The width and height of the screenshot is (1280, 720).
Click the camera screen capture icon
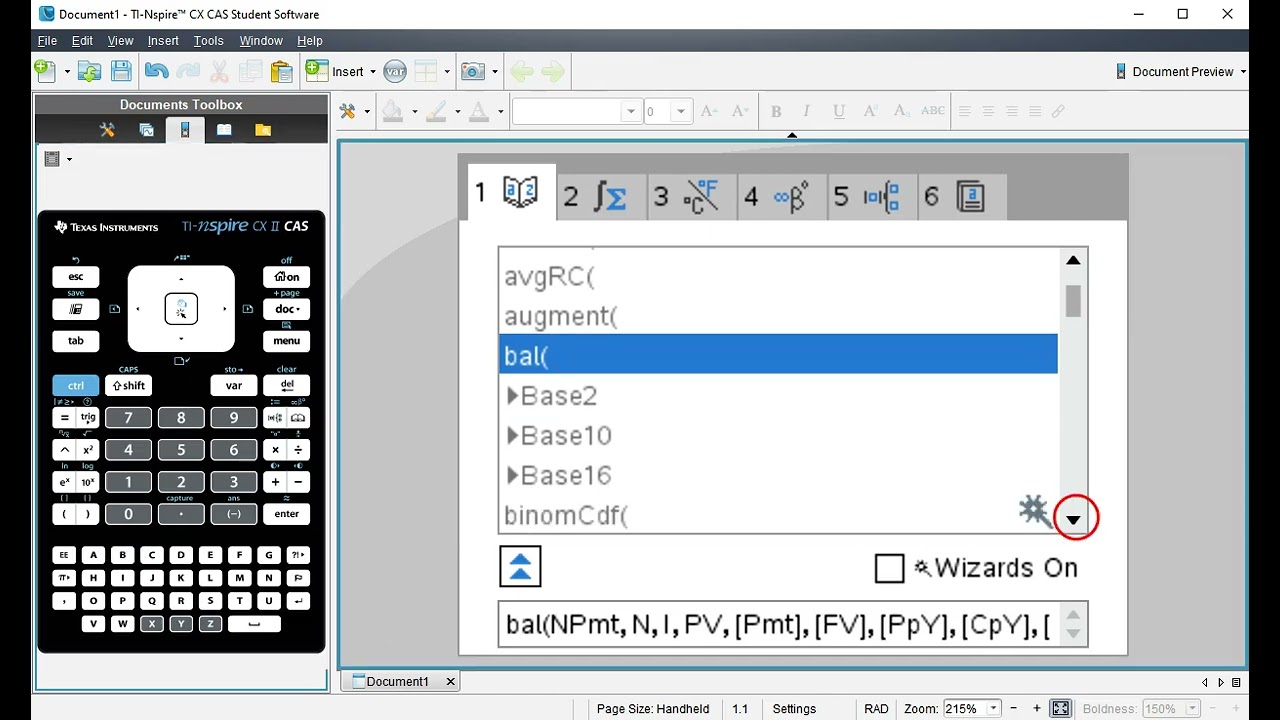472,71
